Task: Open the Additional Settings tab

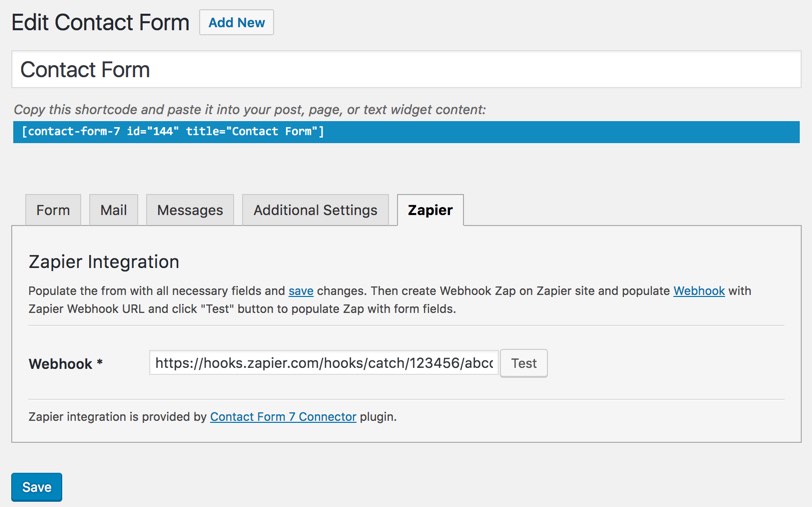Action: (315, 210)
